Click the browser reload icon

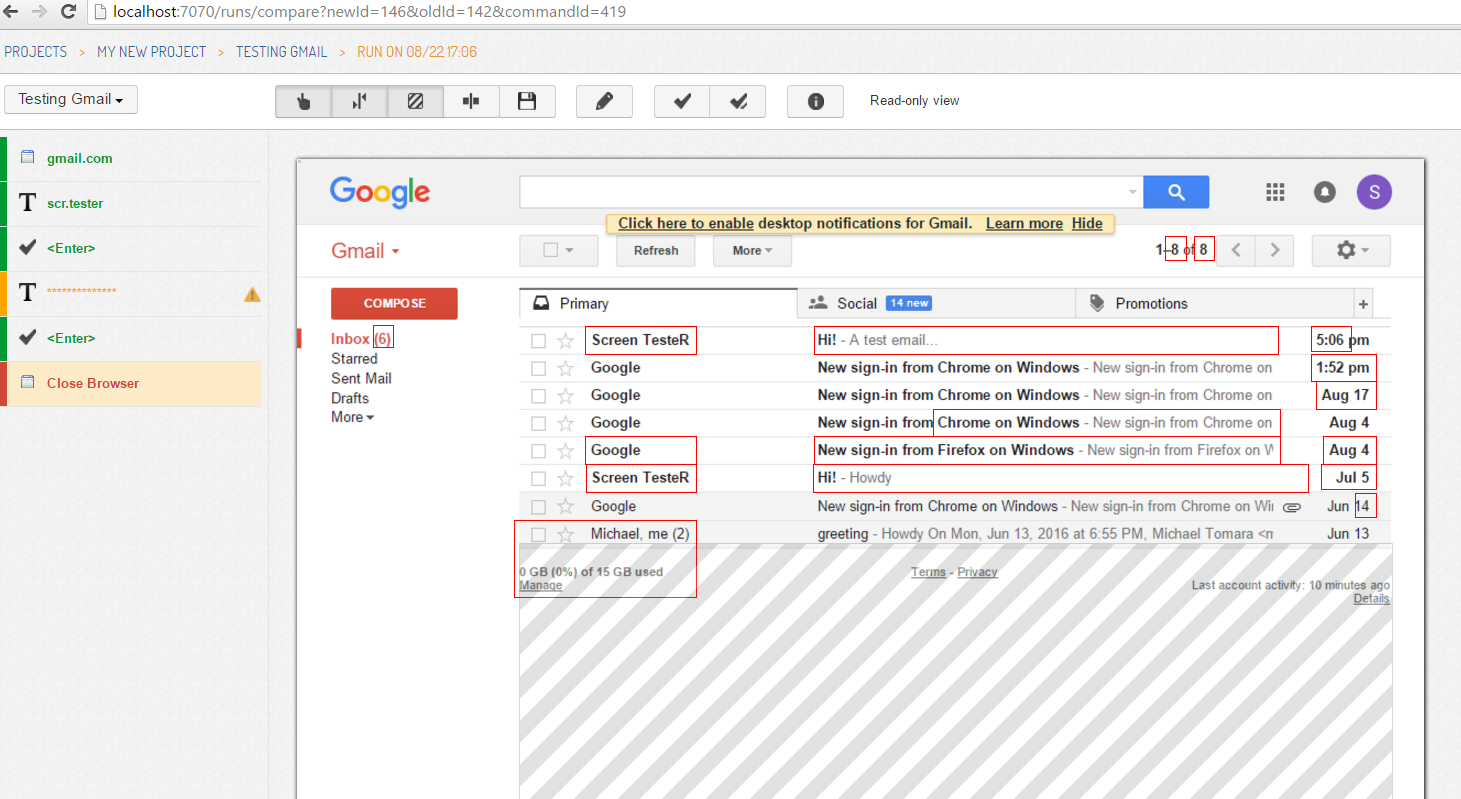(x=69, y=12)
